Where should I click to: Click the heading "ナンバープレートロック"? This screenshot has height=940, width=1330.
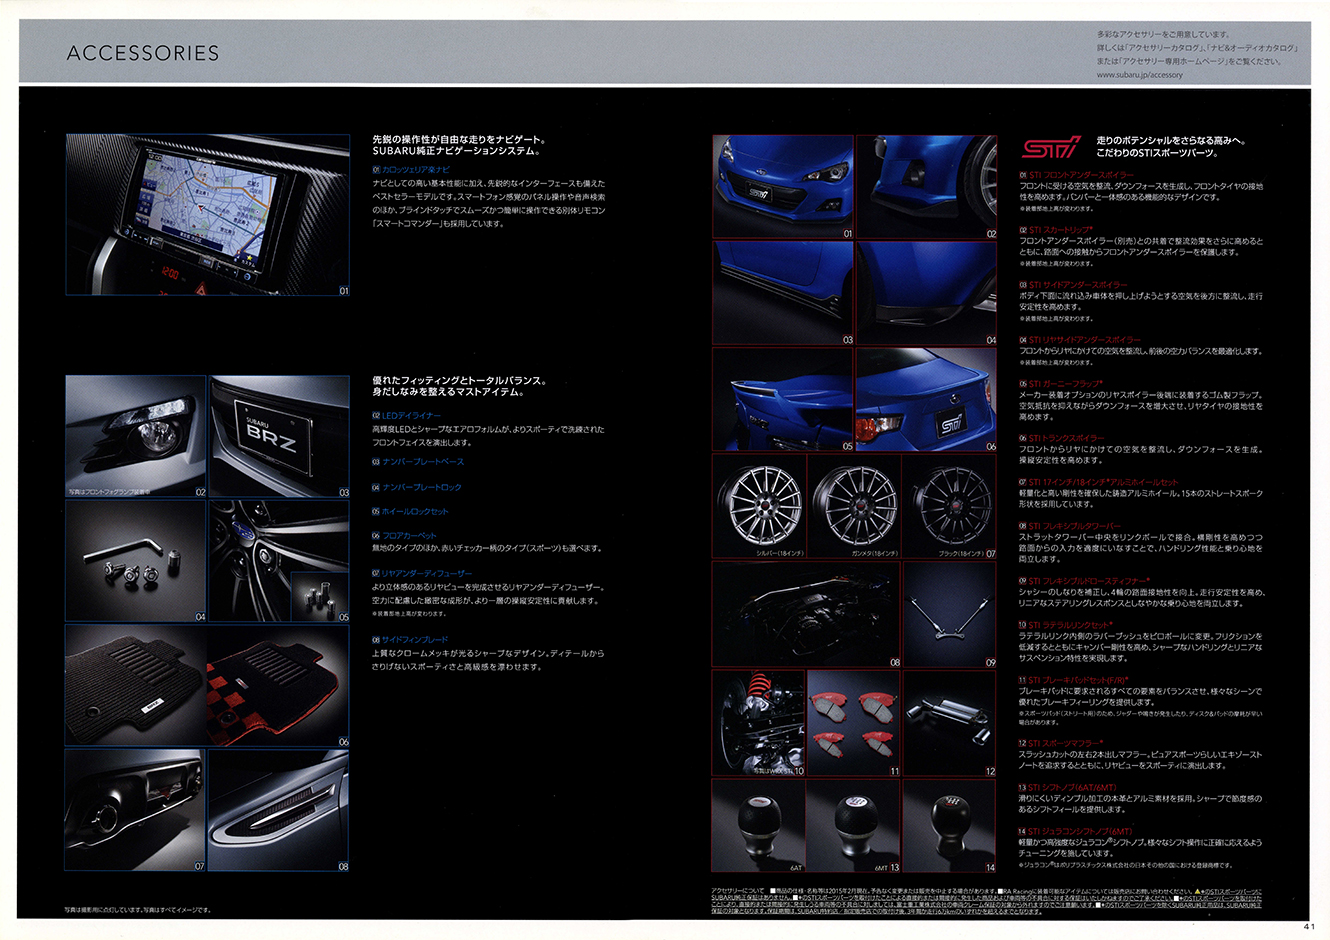pyautogui.click(x=422, y=487)
